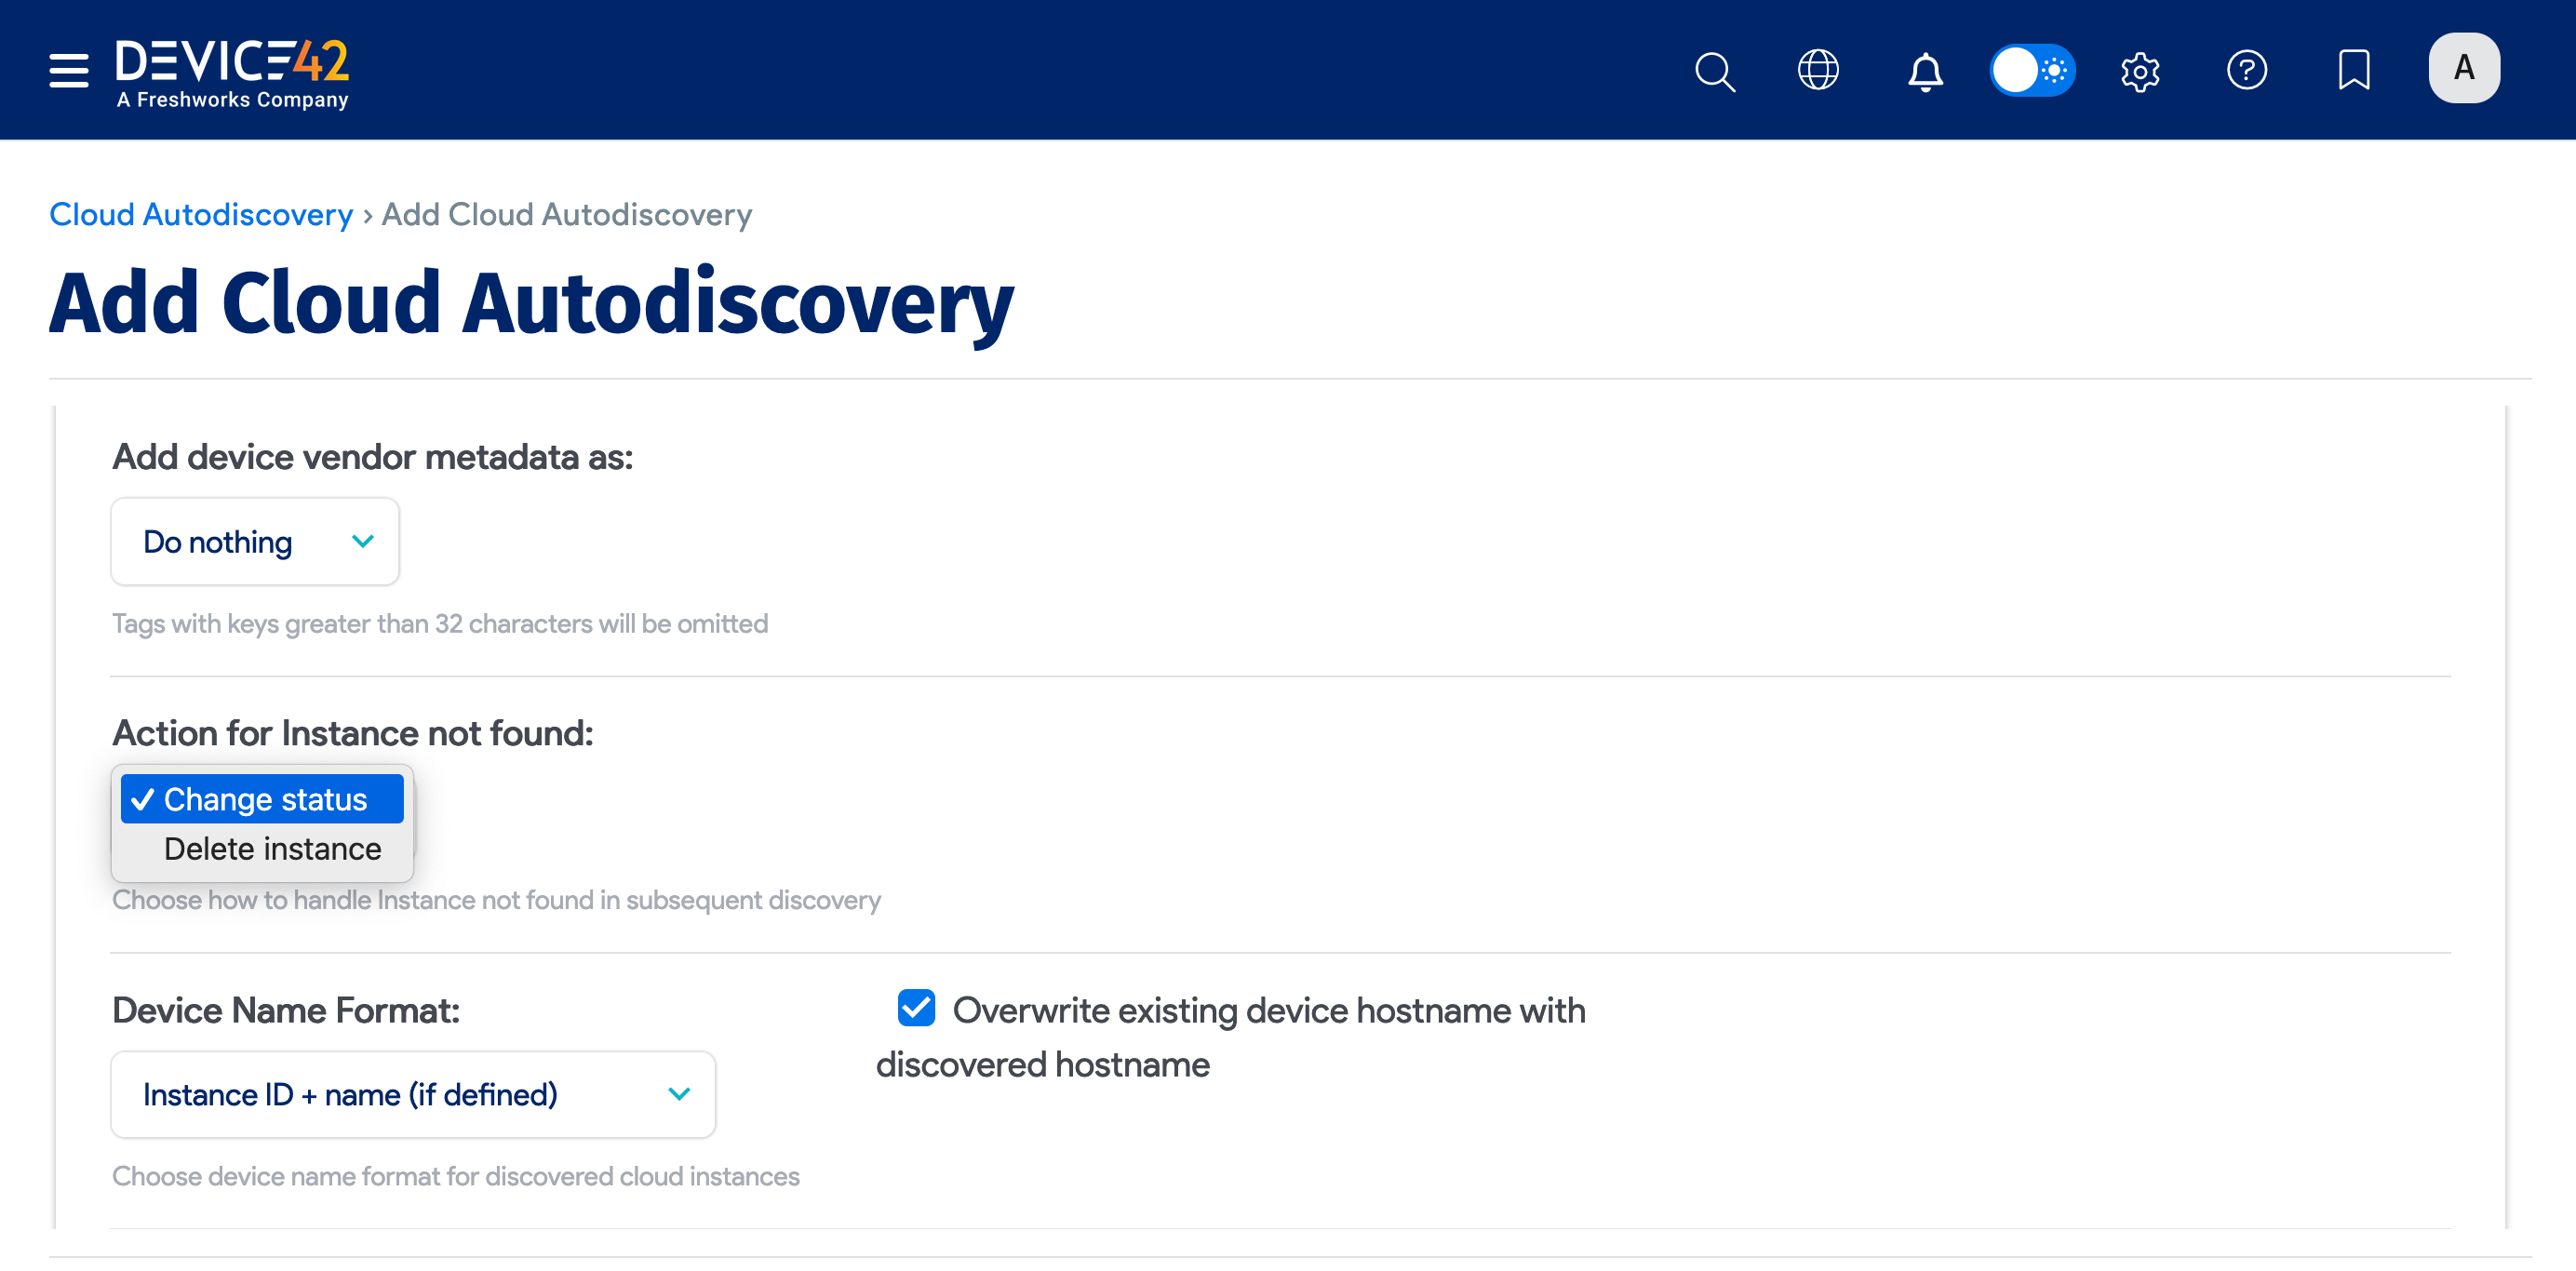
Task: Open the hamburger navigation menu
Action: pyautogui.click(x=68, y=70)
